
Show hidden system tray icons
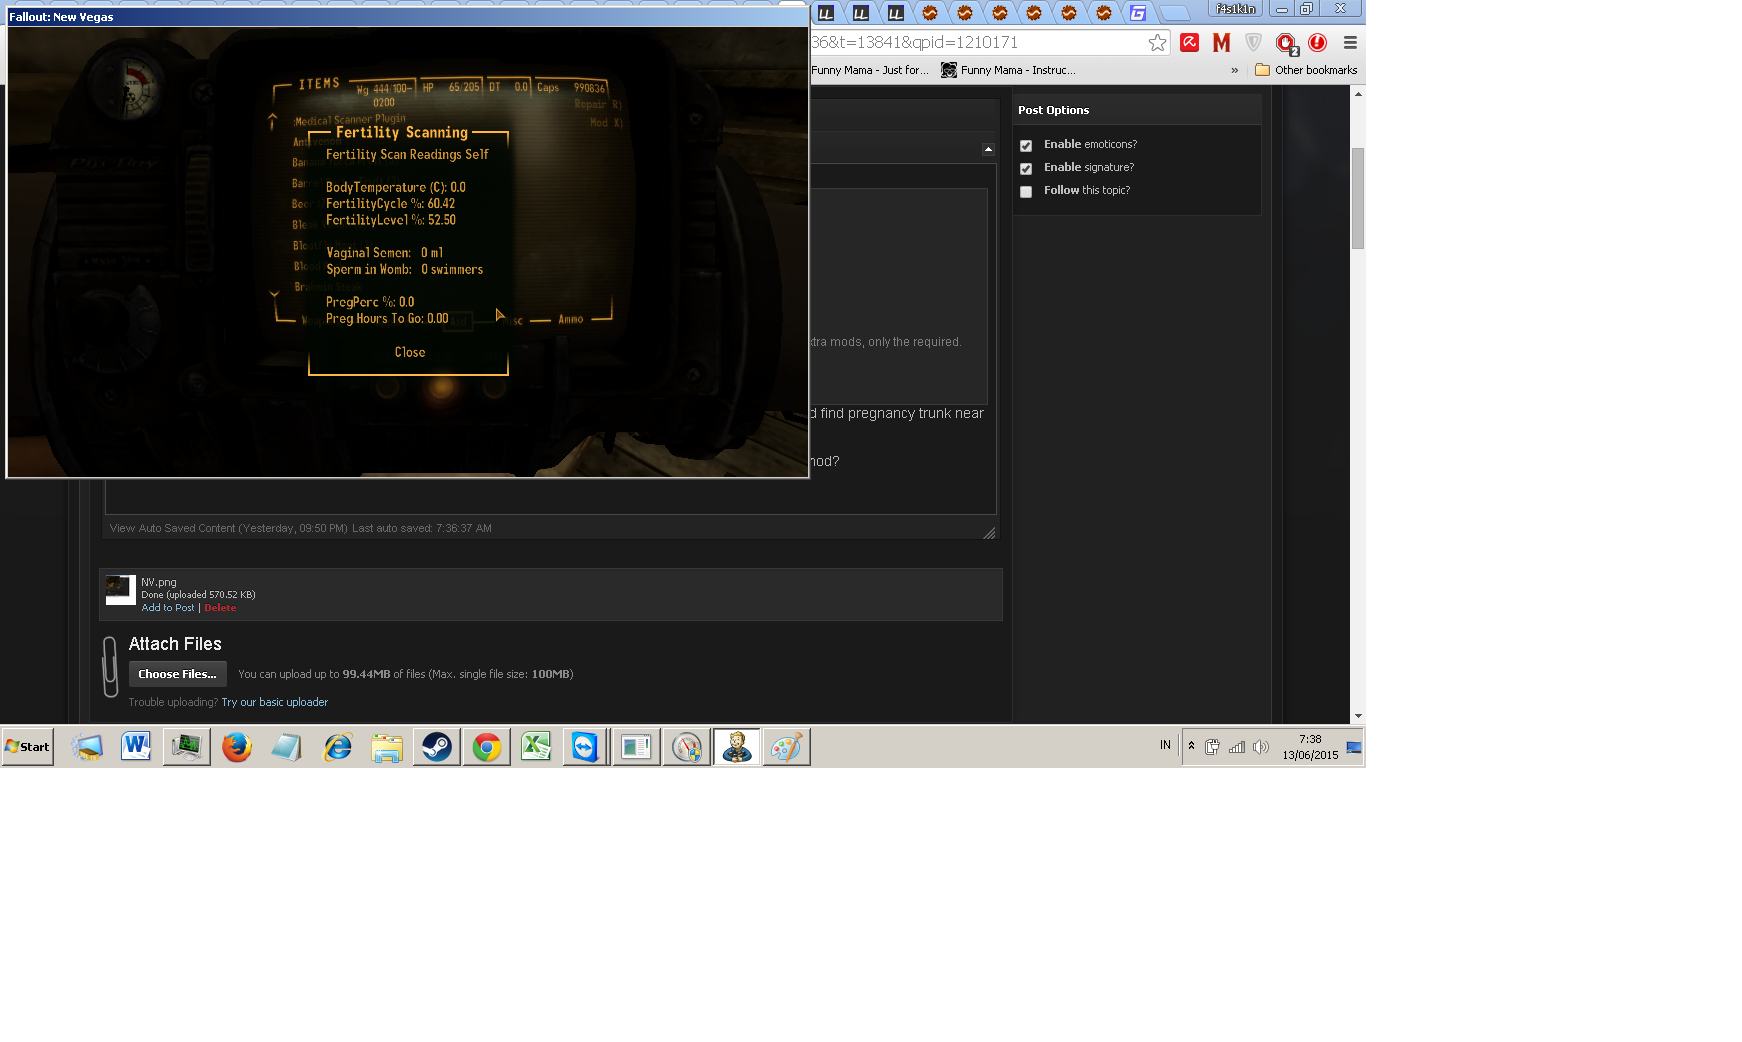coord(1191,746)
